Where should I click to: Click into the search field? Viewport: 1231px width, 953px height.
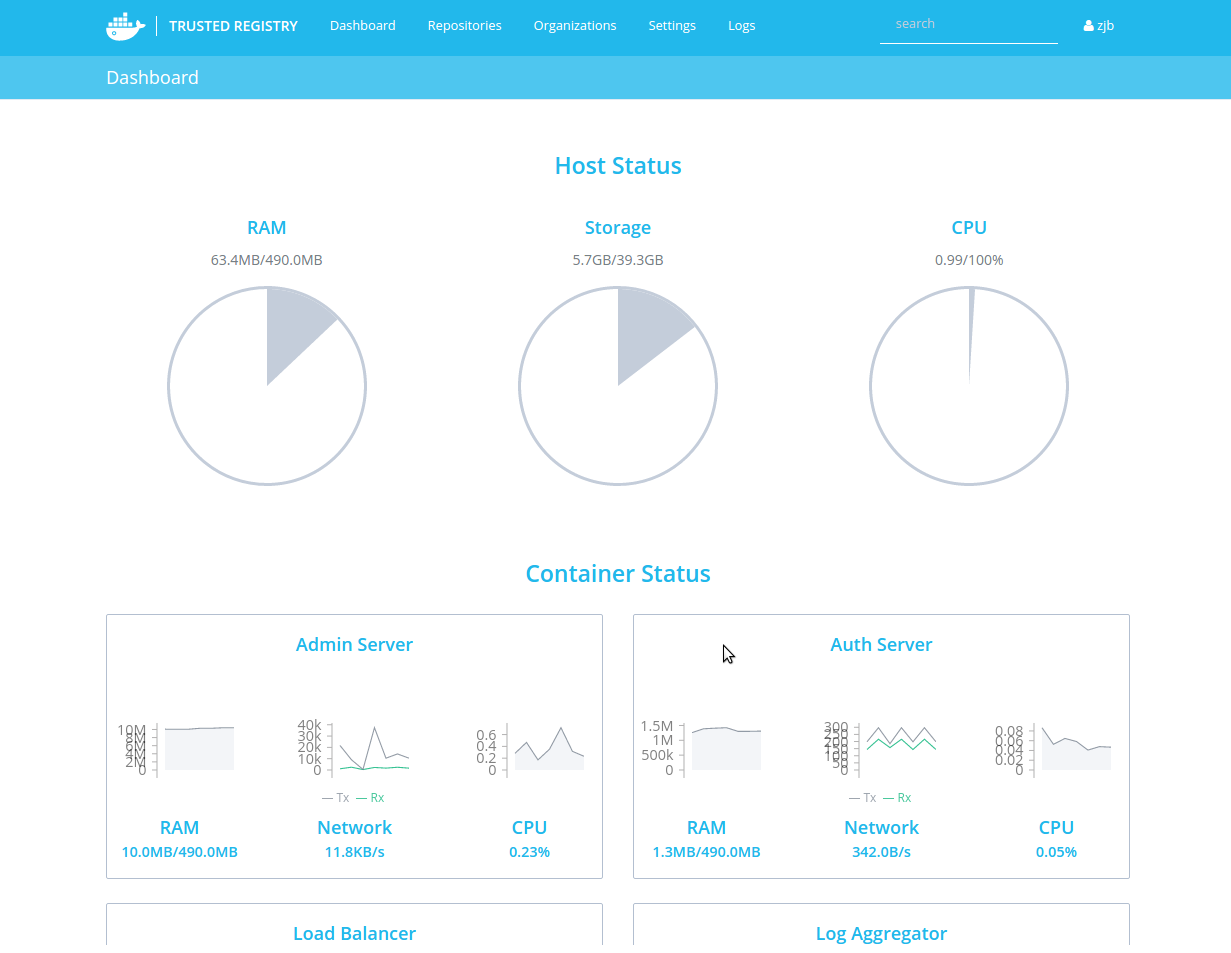click(967, 24)
